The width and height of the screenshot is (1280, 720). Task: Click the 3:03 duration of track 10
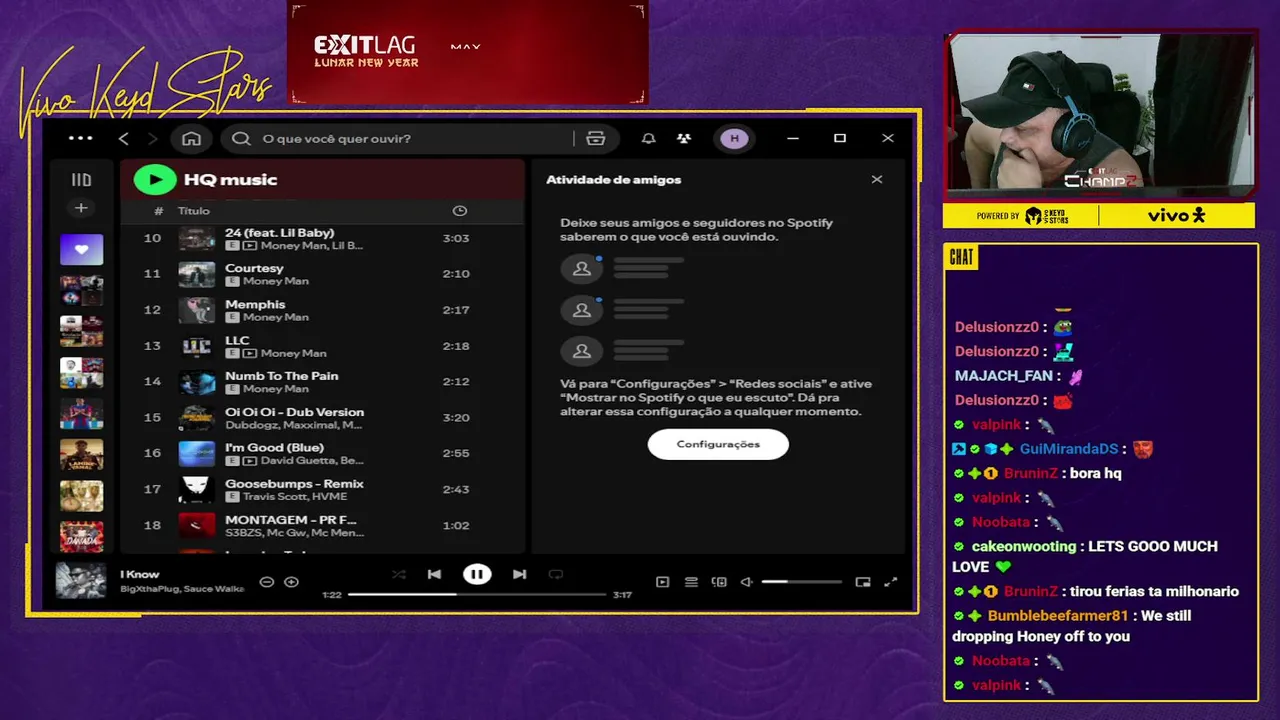pyautogui.click(x=456, y=238)
